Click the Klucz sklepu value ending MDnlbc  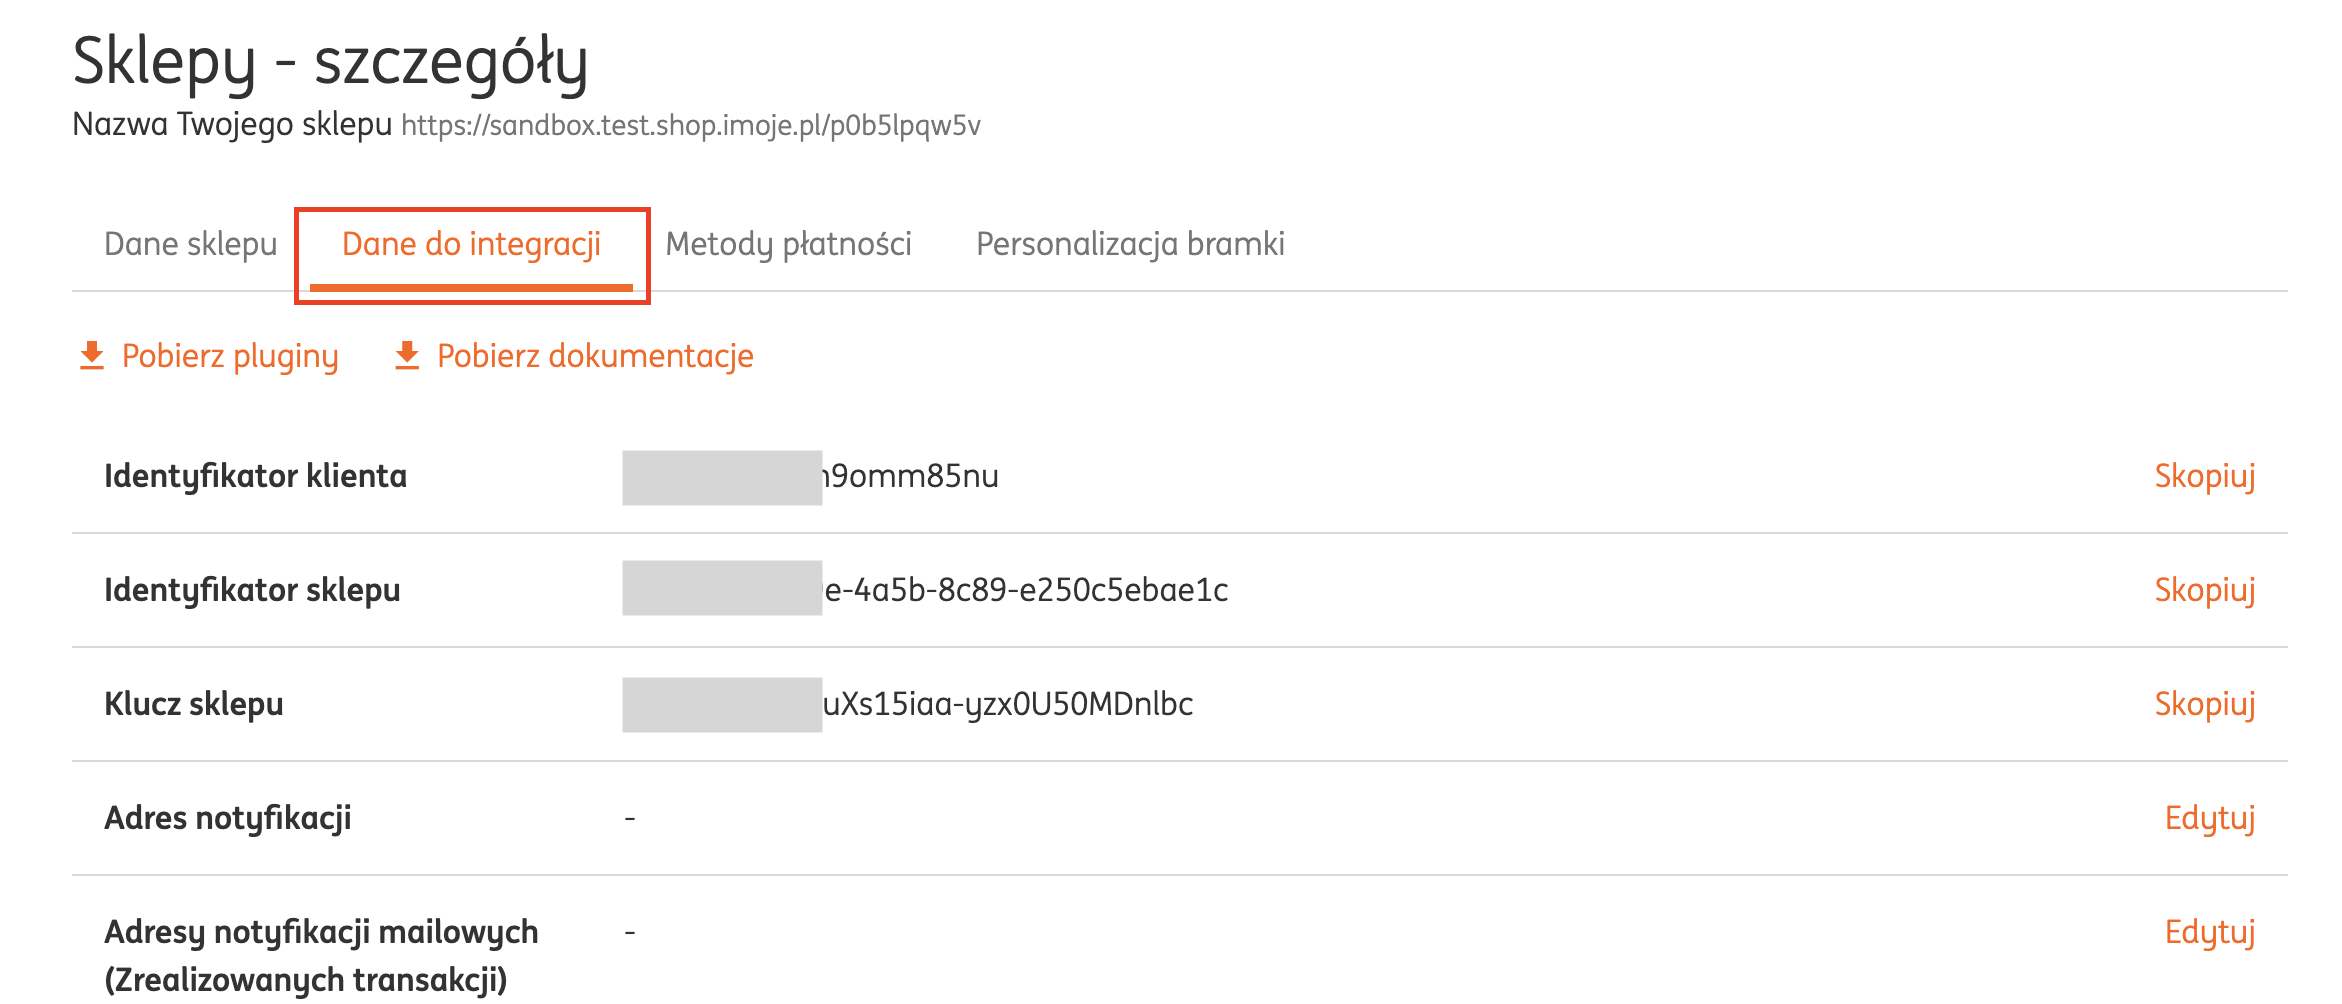point(1008,705)
